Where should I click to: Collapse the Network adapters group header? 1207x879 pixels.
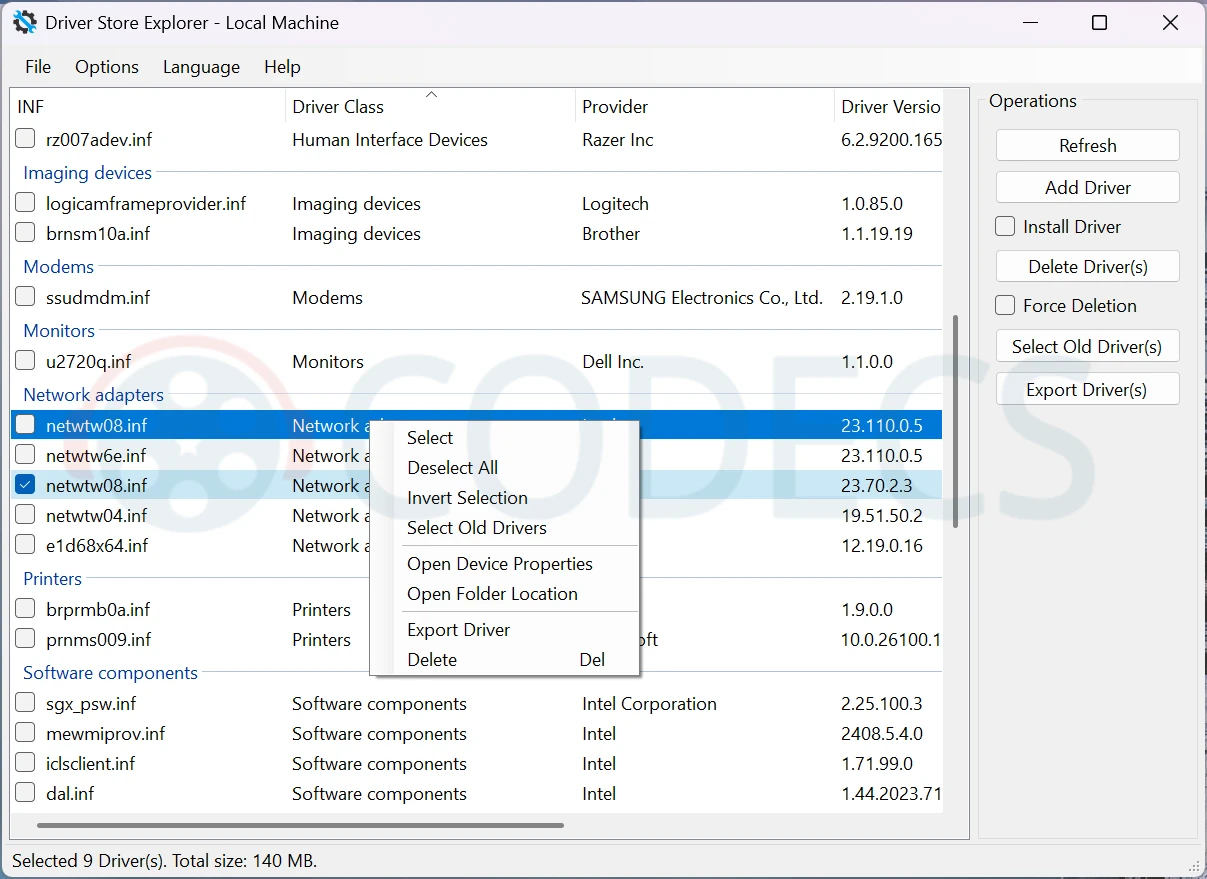pos(93,395)
